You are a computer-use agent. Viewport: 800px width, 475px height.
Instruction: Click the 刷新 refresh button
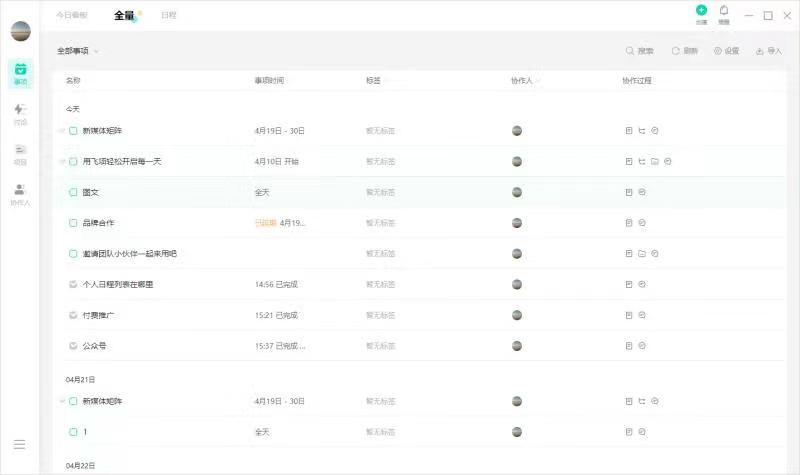685,51
